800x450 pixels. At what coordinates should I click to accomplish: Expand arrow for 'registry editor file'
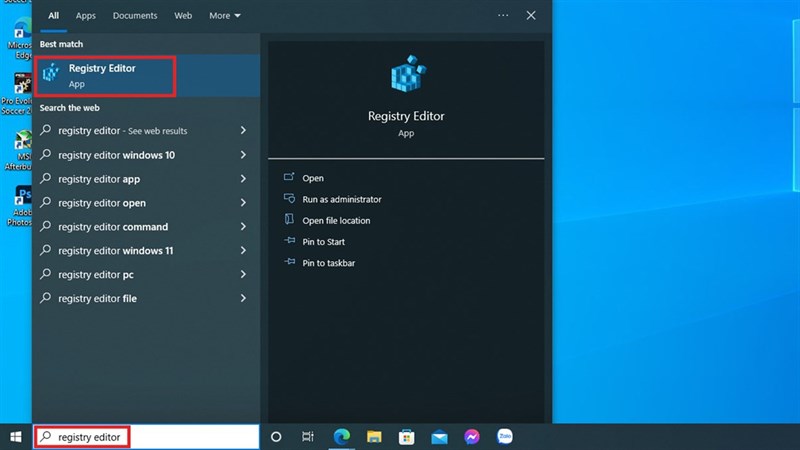[x=243, y=298]
